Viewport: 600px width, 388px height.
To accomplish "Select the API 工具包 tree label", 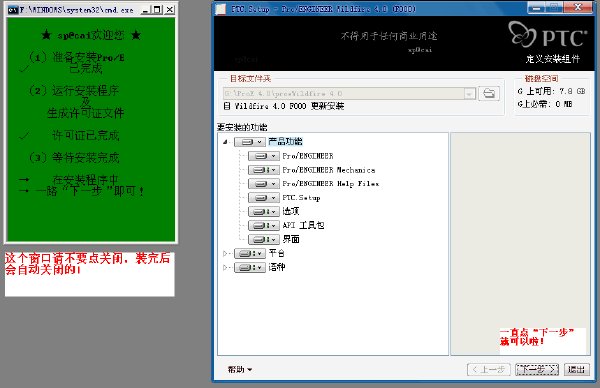I will click(x=303, y=225).
